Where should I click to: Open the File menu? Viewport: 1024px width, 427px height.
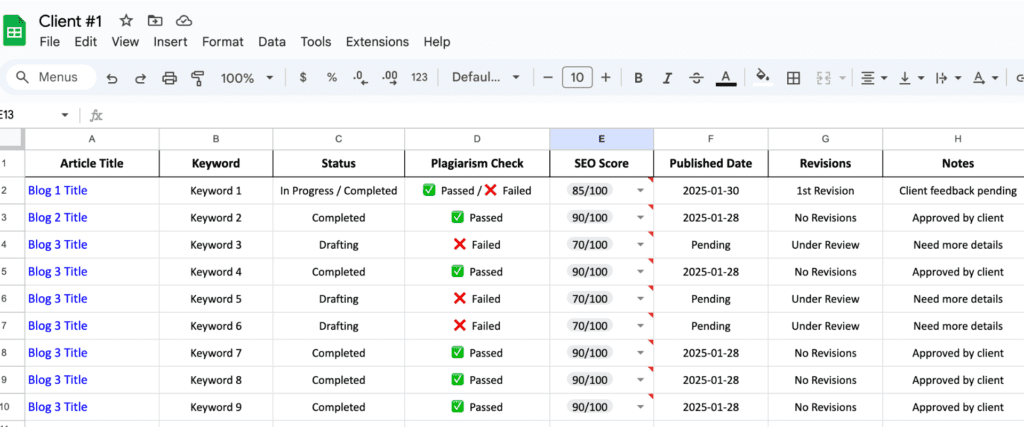tap(50, 42)
